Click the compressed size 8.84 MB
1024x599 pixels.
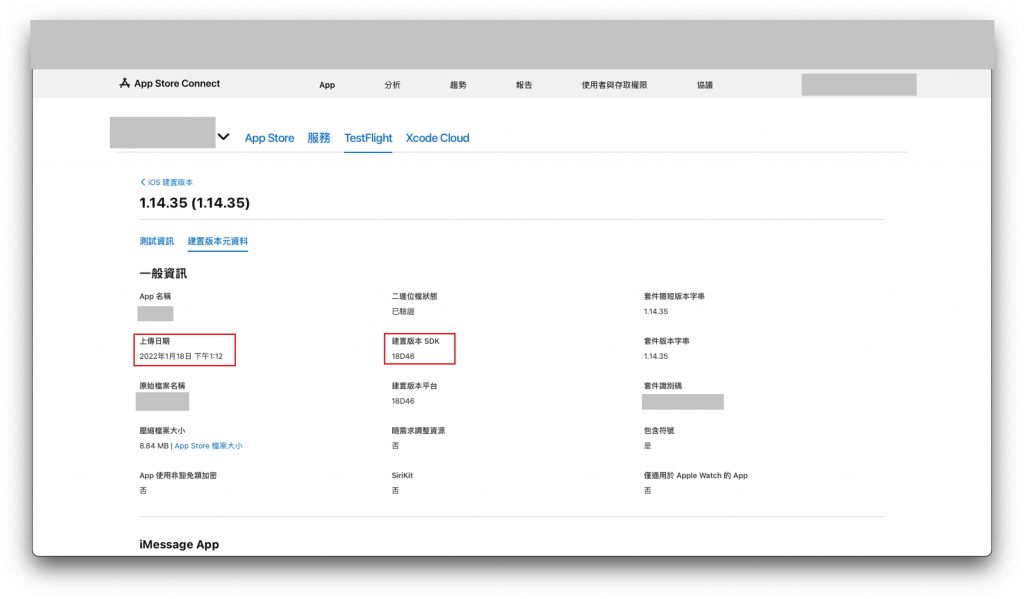154,445
